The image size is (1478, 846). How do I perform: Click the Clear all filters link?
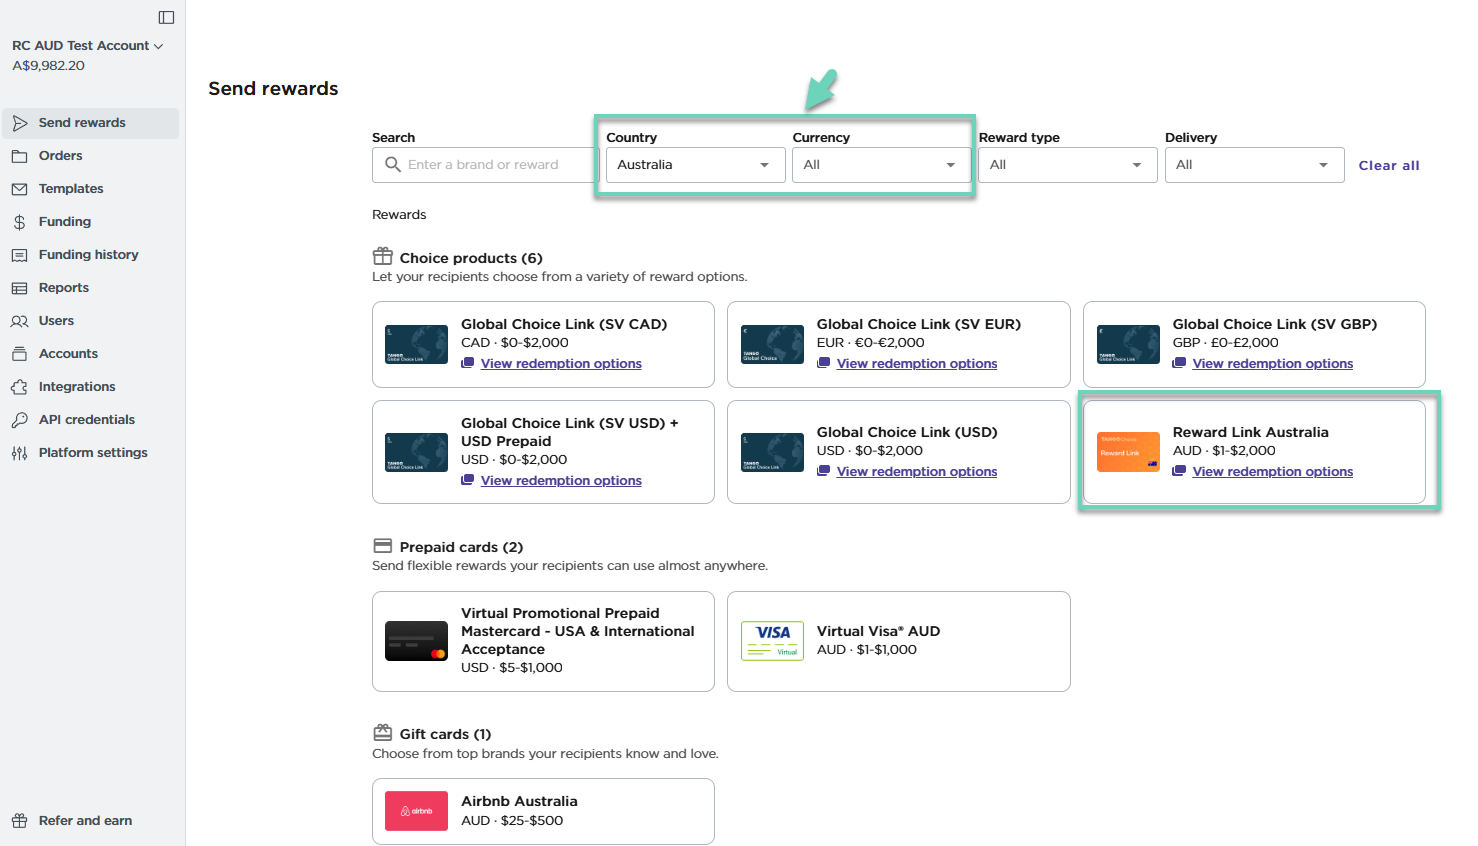tap(1388, 166)
